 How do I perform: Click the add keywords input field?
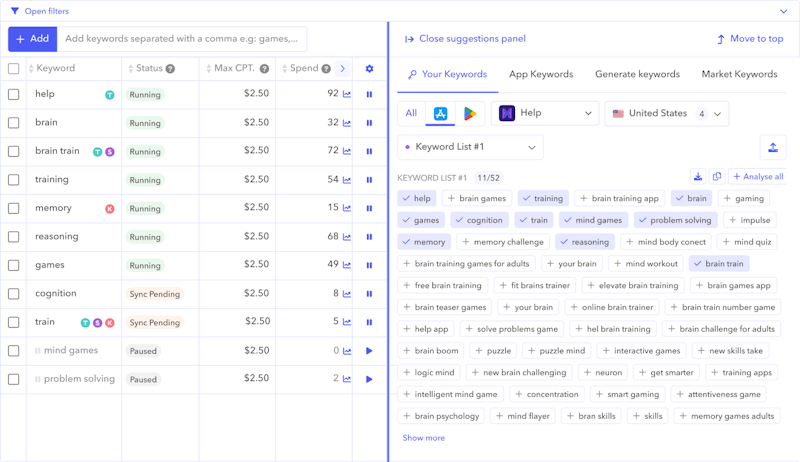182,39
